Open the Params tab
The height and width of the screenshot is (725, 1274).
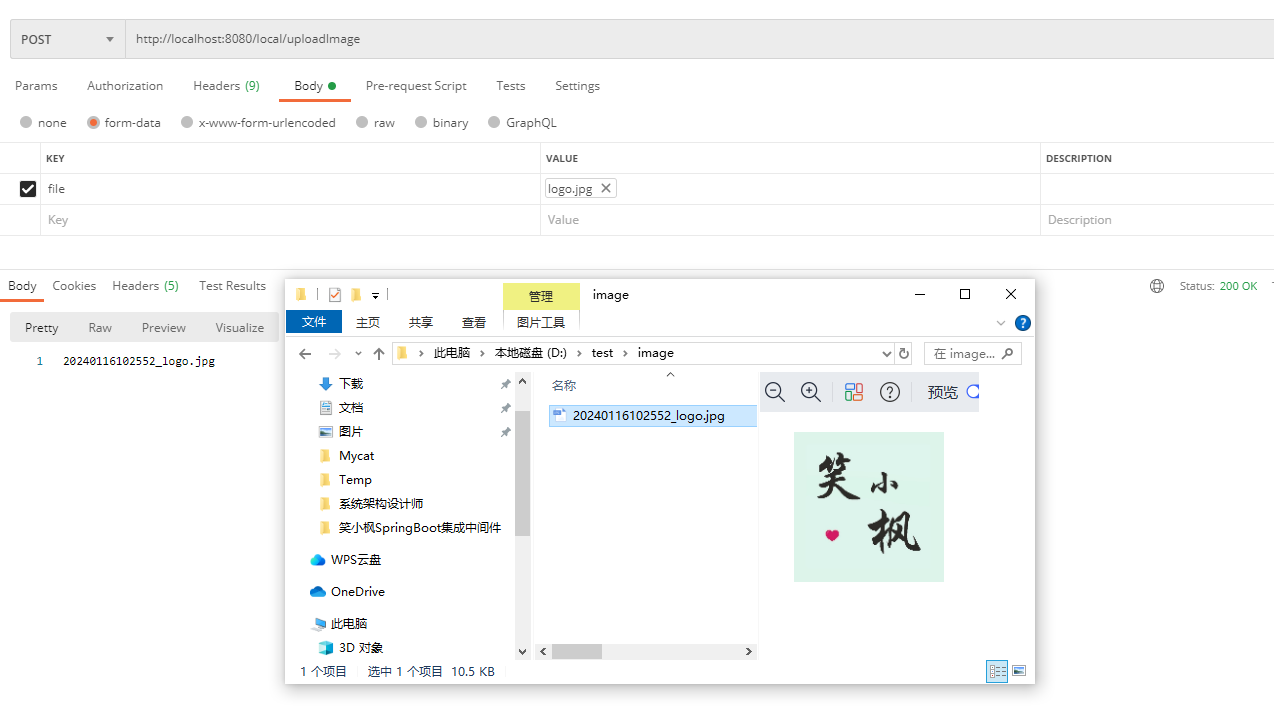click(x=36, y=86)
